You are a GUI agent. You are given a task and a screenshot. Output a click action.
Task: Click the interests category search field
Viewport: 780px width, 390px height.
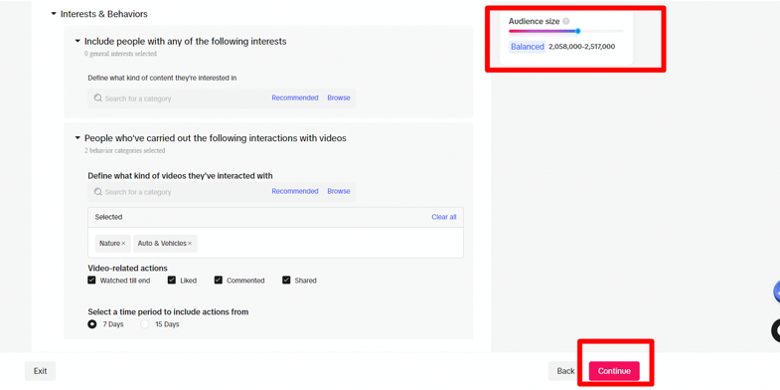222,98
